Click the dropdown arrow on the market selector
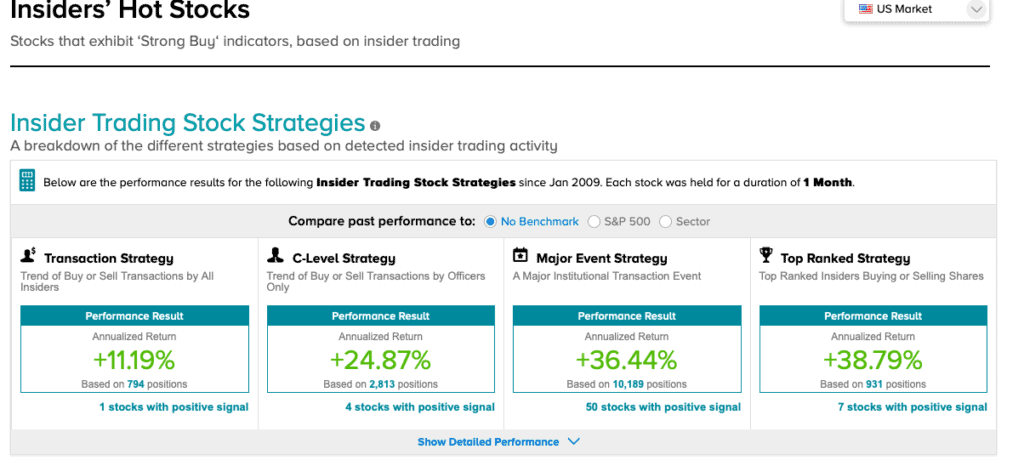The image size is (1024, 466). (976, 9)
